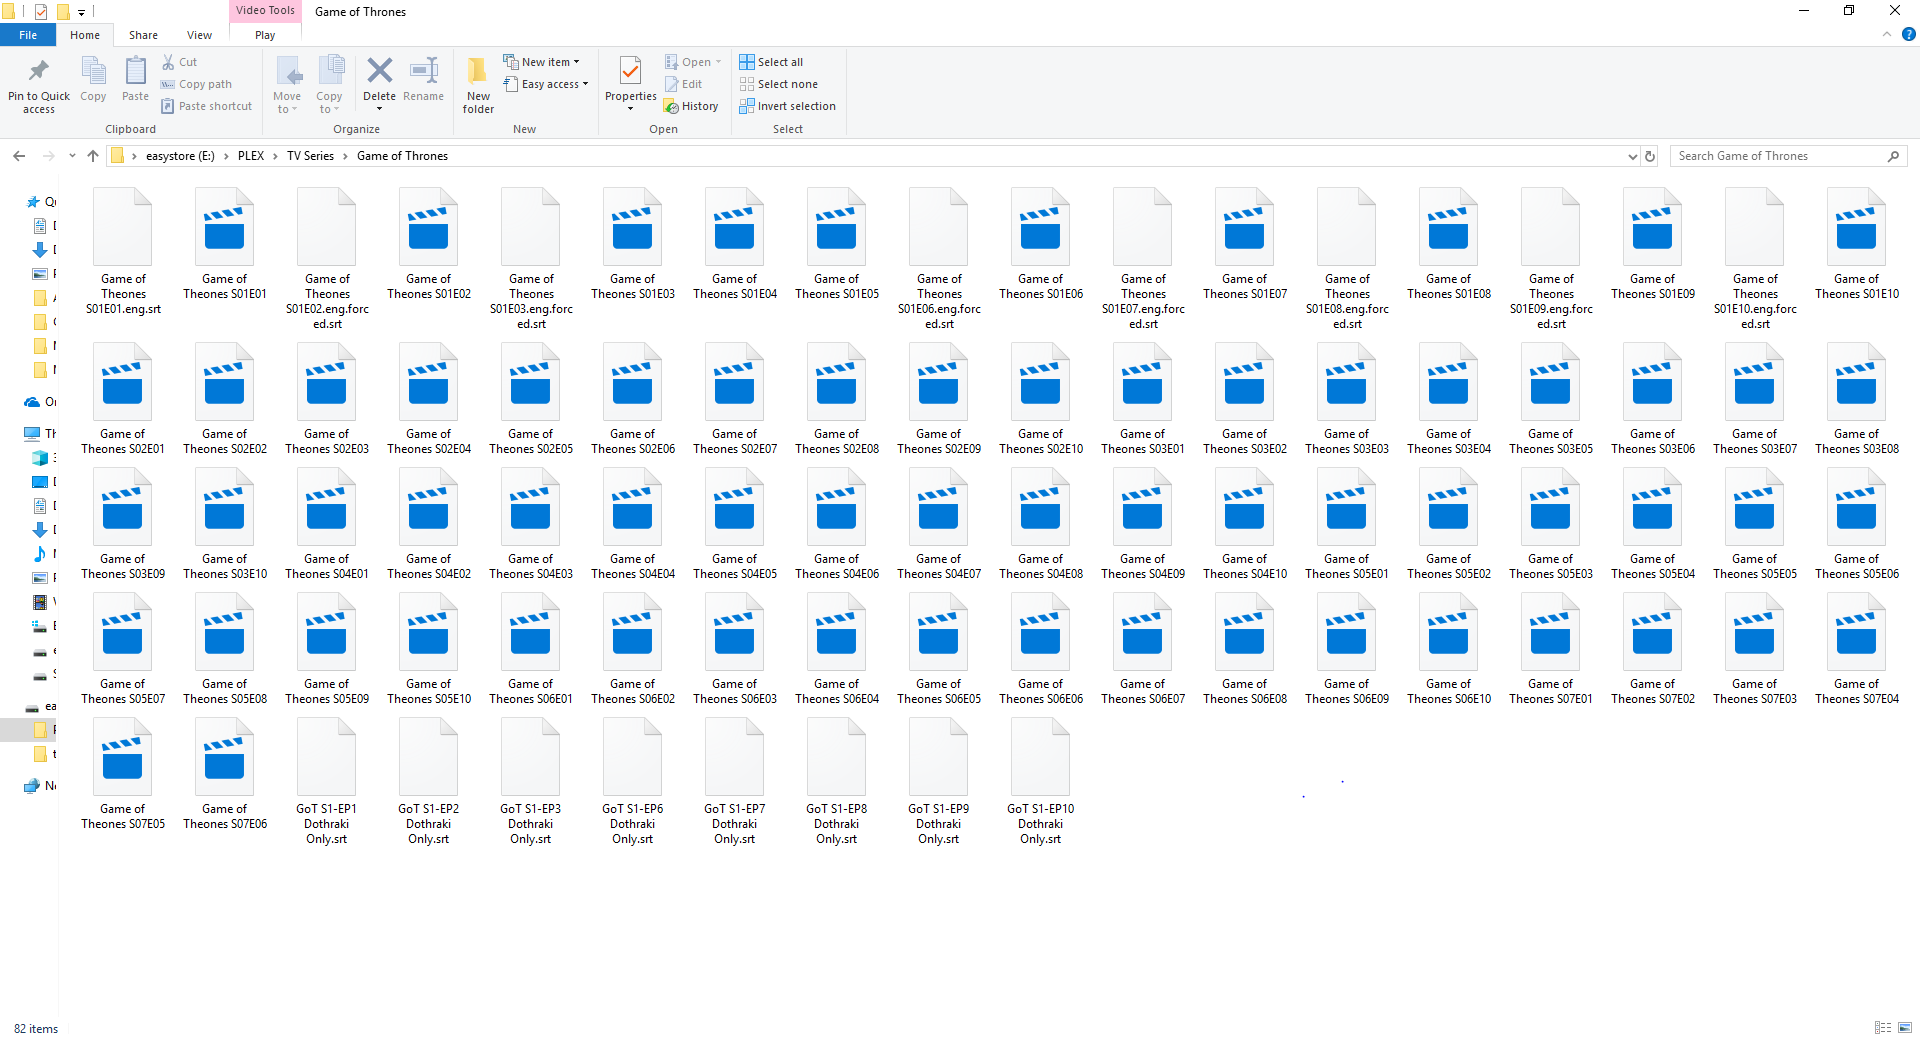
Task: Select subtitle file Game of Theones S01E01.eng.srt
Action: [123, 252]
